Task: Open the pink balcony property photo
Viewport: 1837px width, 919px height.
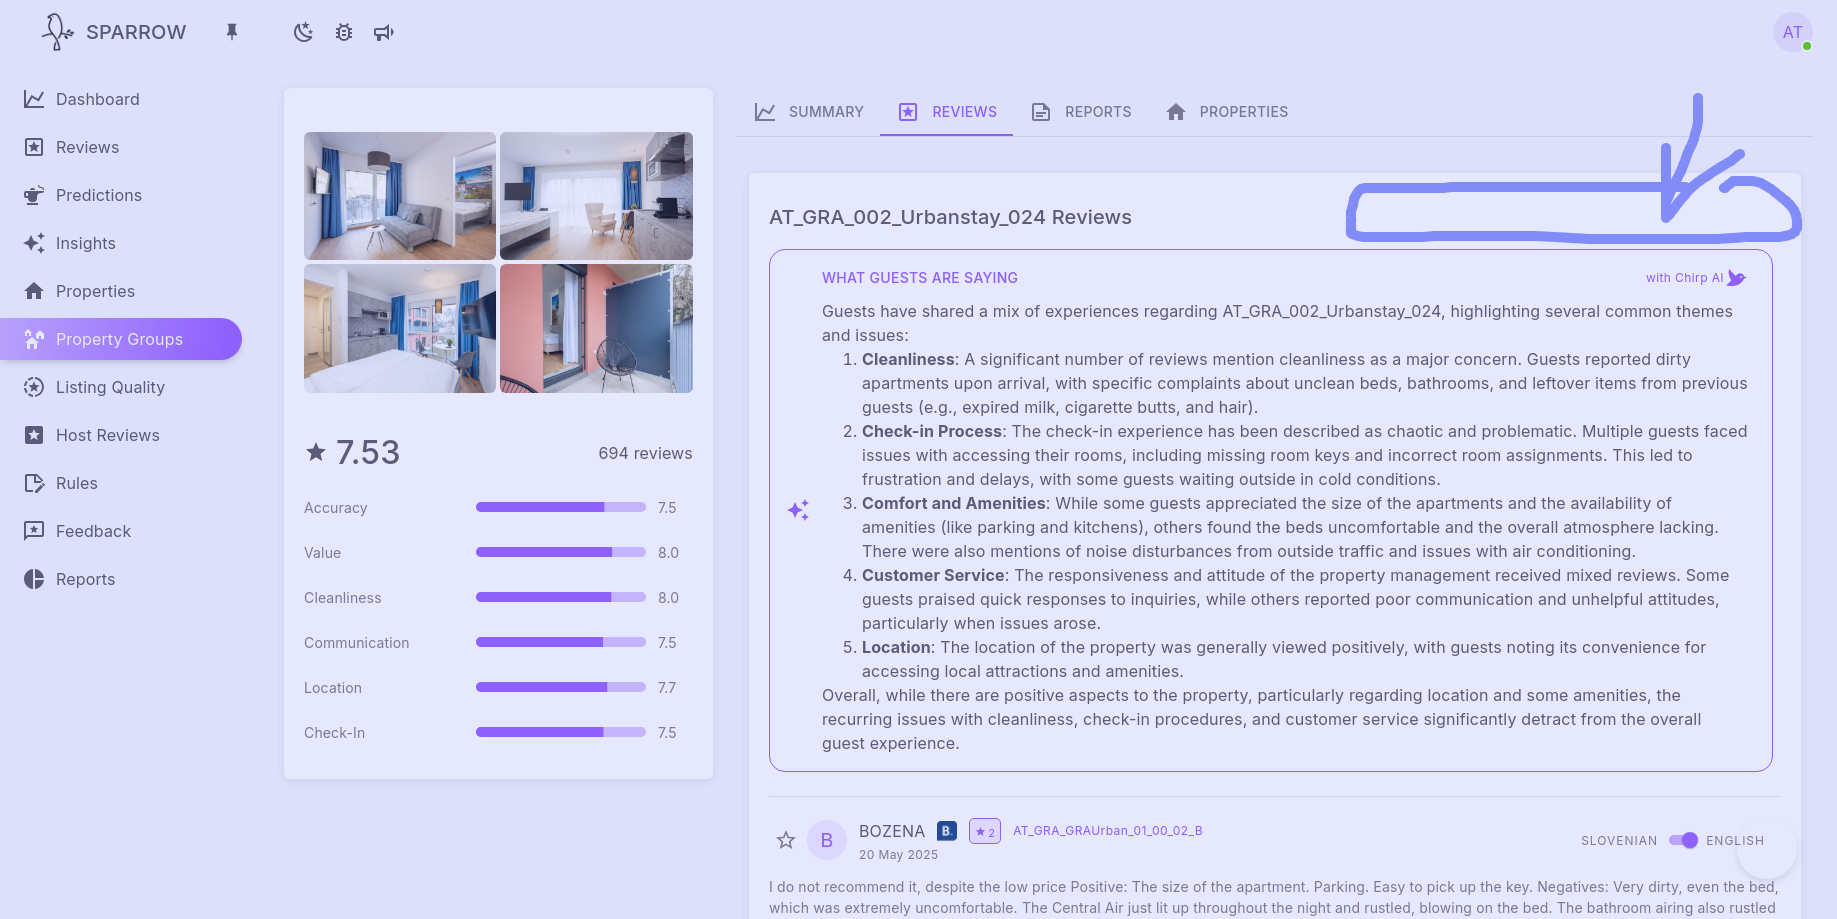Action: coord(596,328)
